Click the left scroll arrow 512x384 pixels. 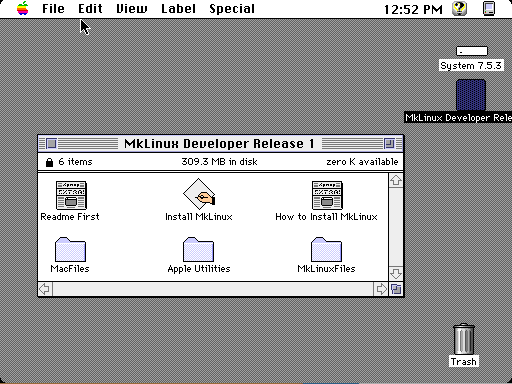tap(45, 289)
